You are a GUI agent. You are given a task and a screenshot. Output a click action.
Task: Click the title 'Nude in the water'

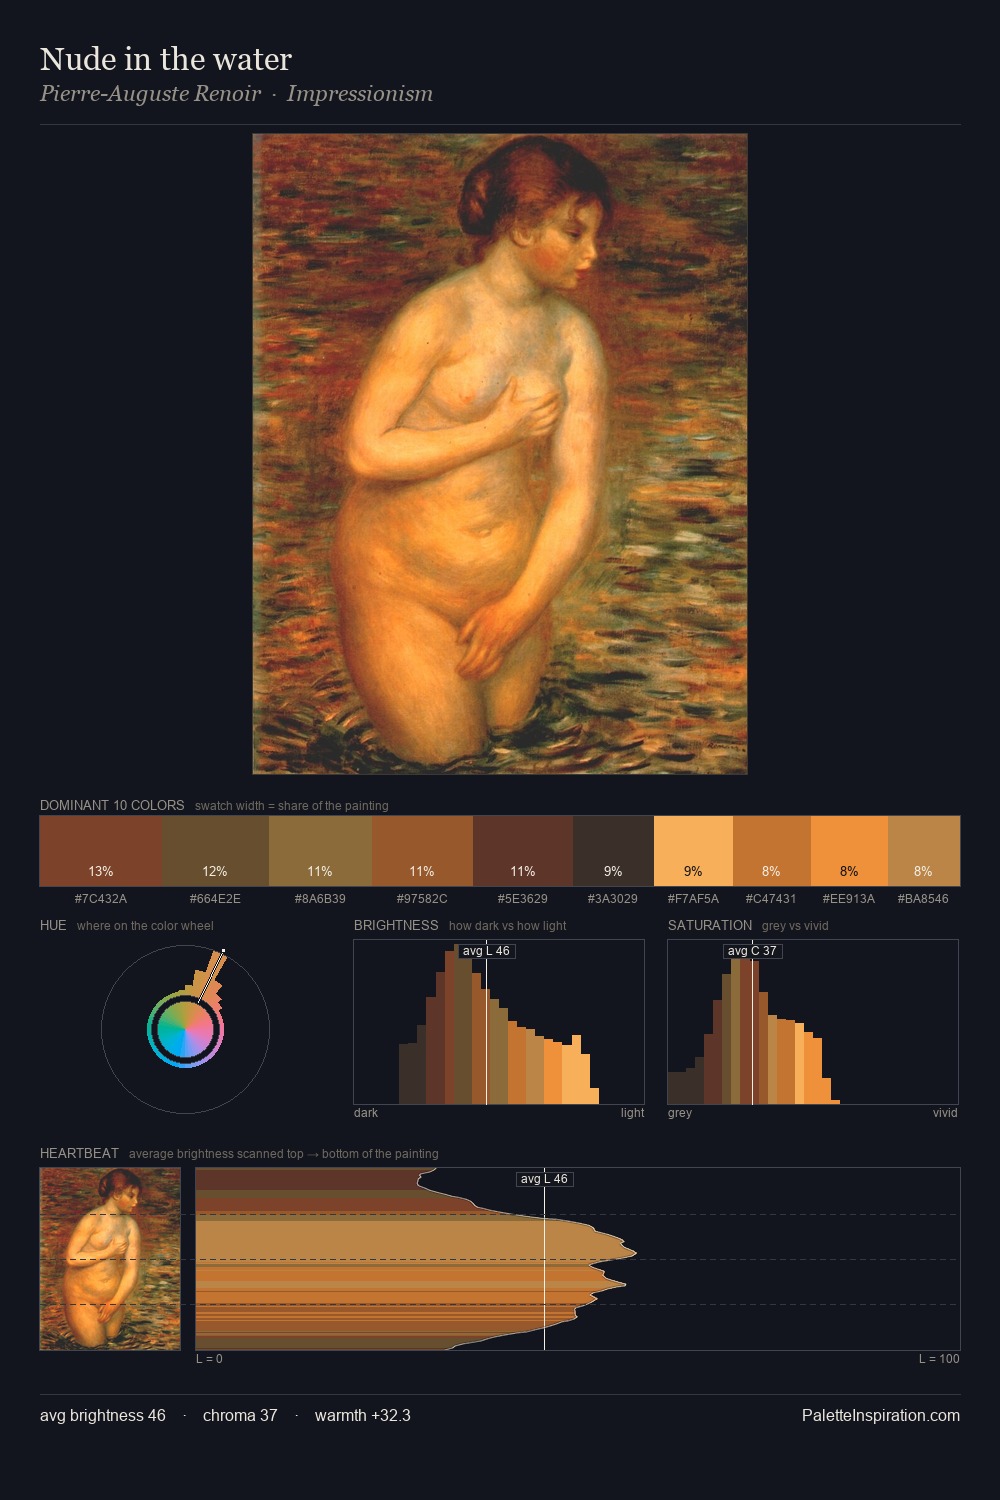coord(166,59)
